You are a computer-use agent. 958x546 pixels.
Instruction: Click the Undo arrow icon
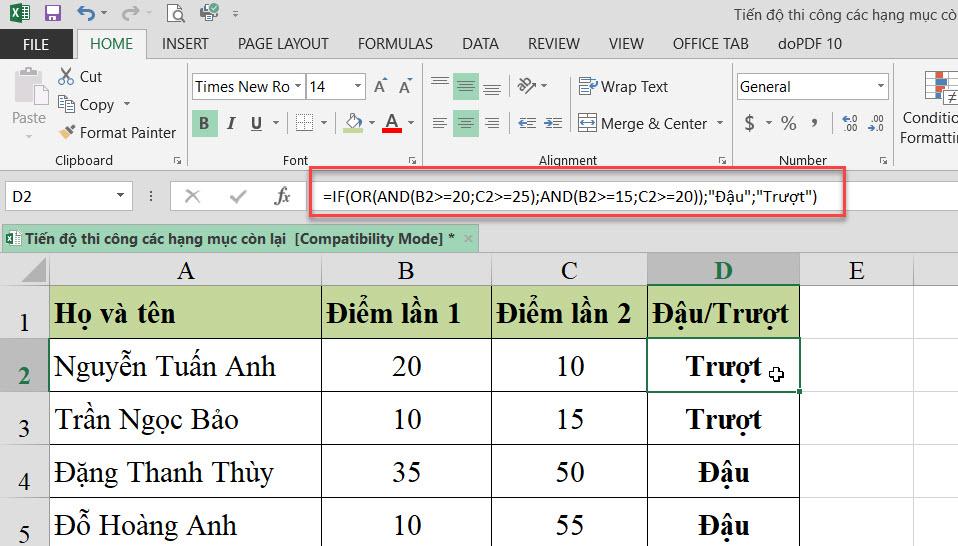point(86,13)
